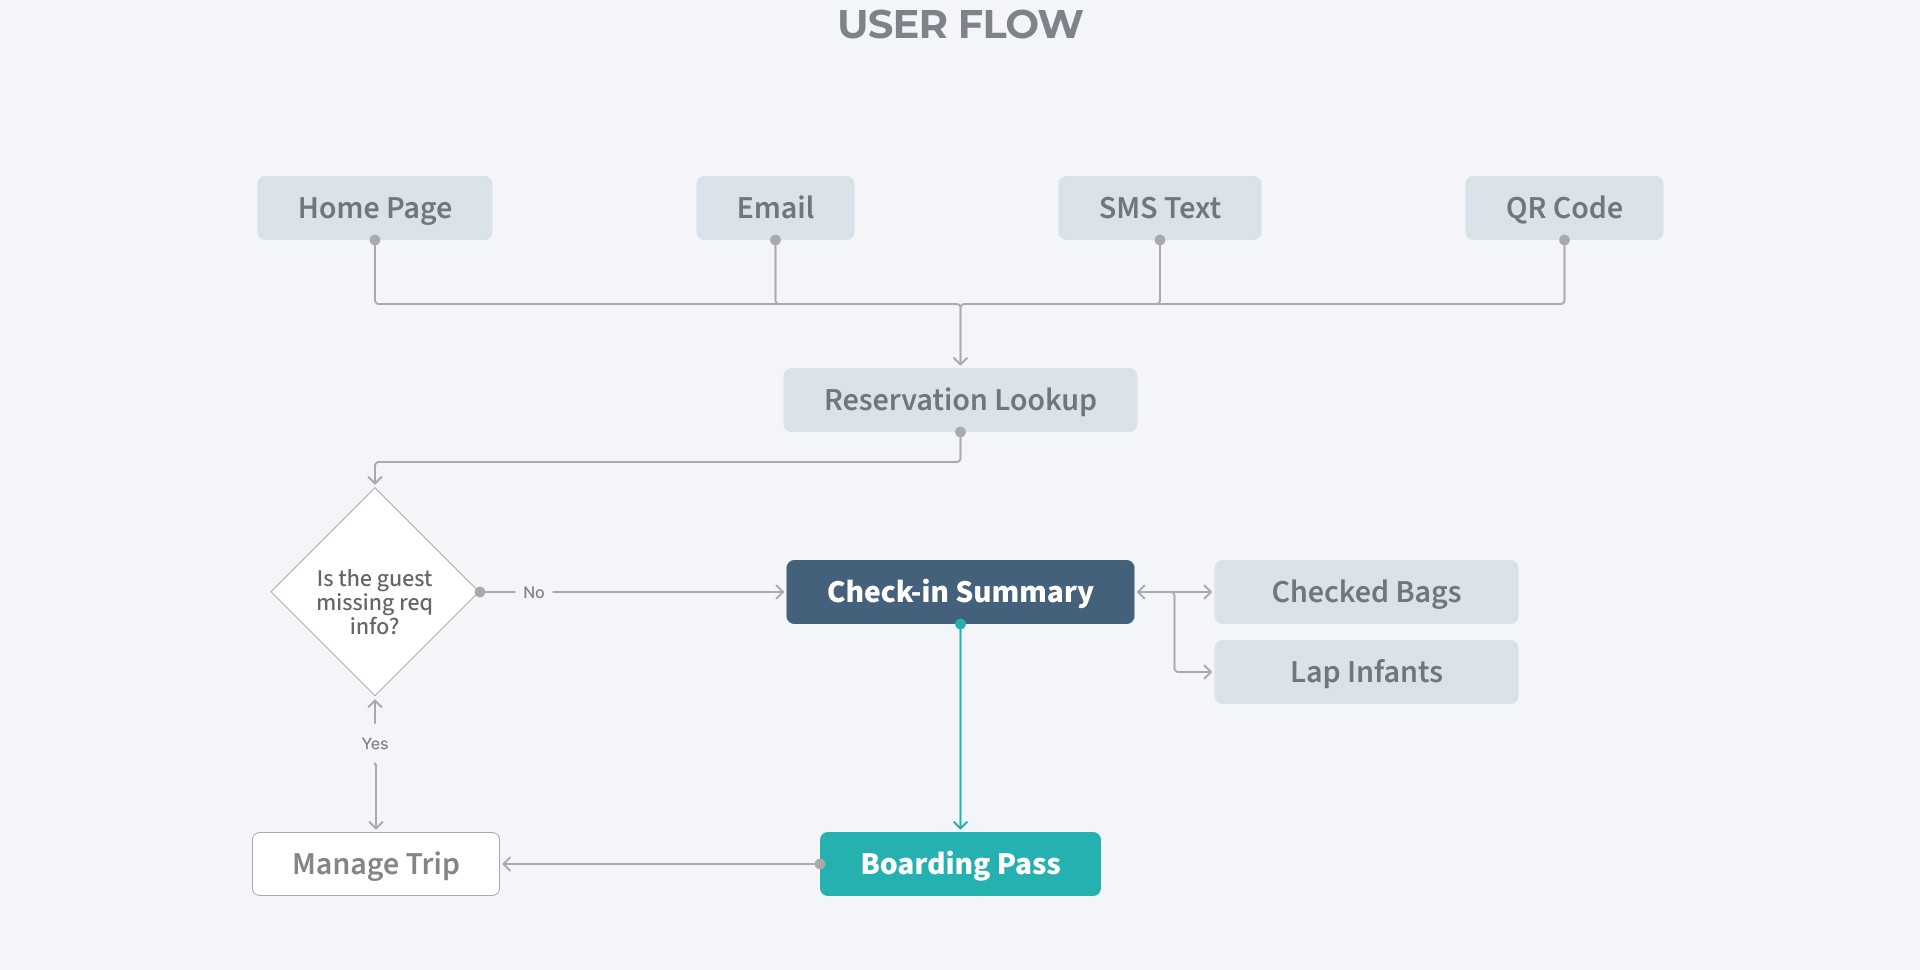Click the Manage Trip box

376,864
